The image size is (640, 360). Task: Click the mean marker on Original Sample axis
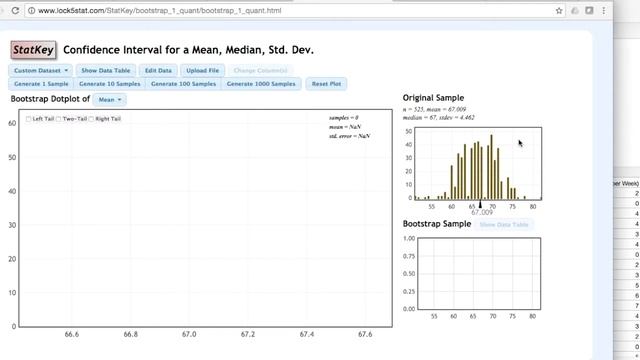tap(480, 204)
